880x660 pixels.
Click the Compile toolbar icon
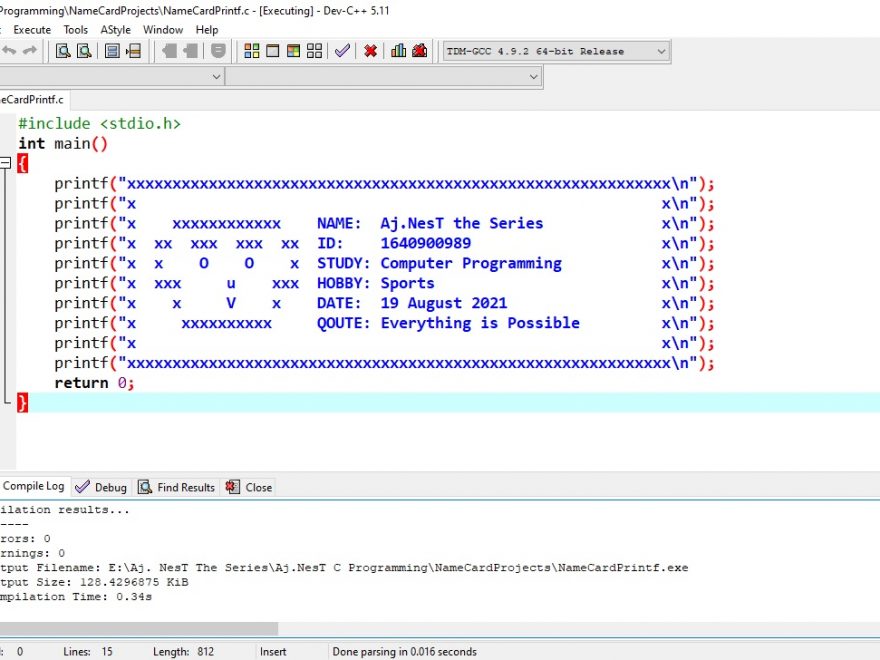click(251, 51)
